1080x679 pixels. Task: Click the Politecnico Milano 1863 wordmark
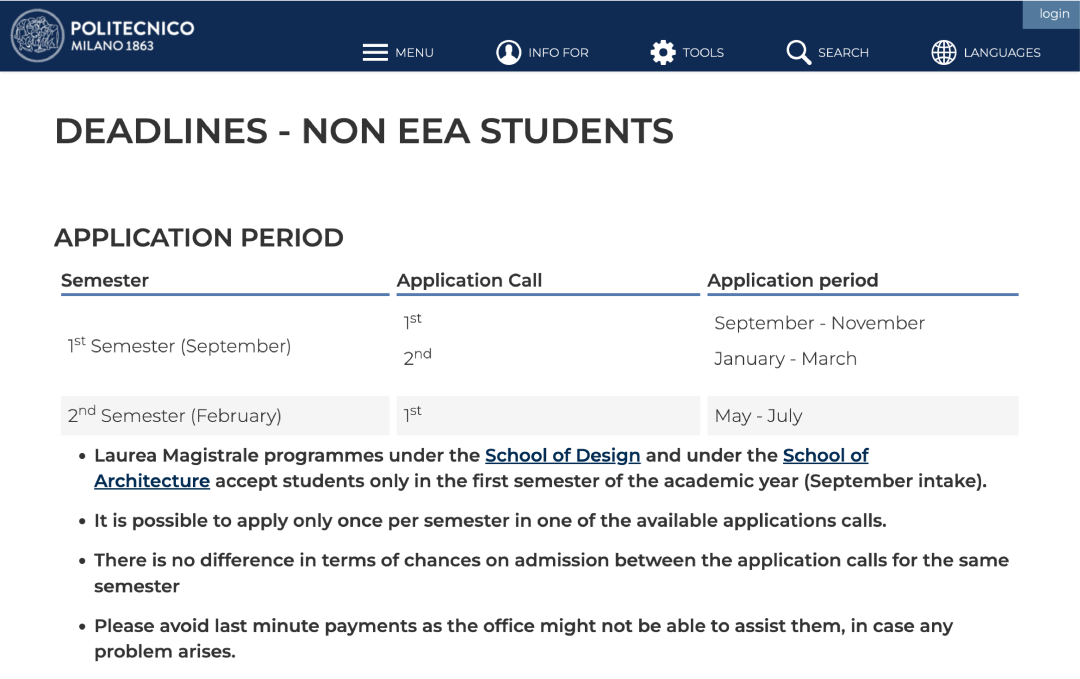[x=132, y=35]
